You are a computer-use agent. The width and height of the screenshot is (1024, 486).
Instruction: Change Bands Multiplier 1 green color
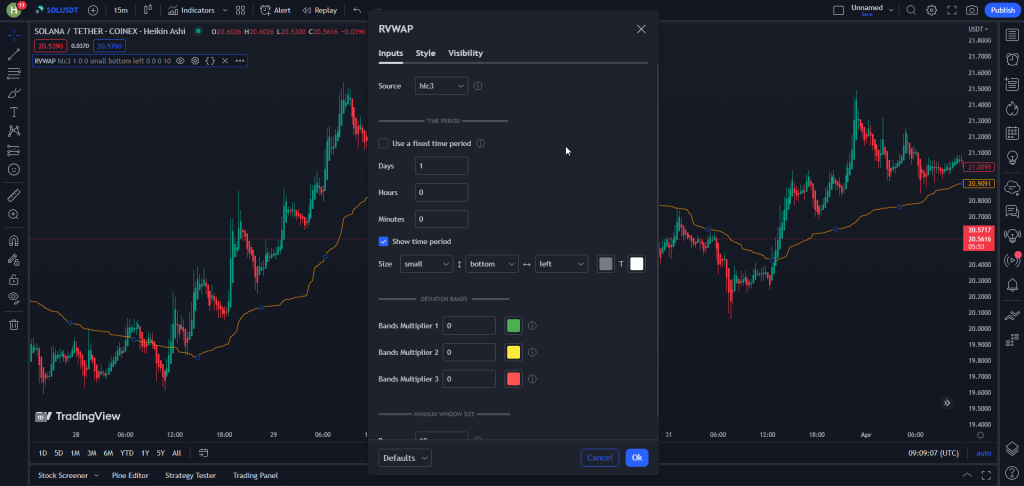(x=513, y=325)
